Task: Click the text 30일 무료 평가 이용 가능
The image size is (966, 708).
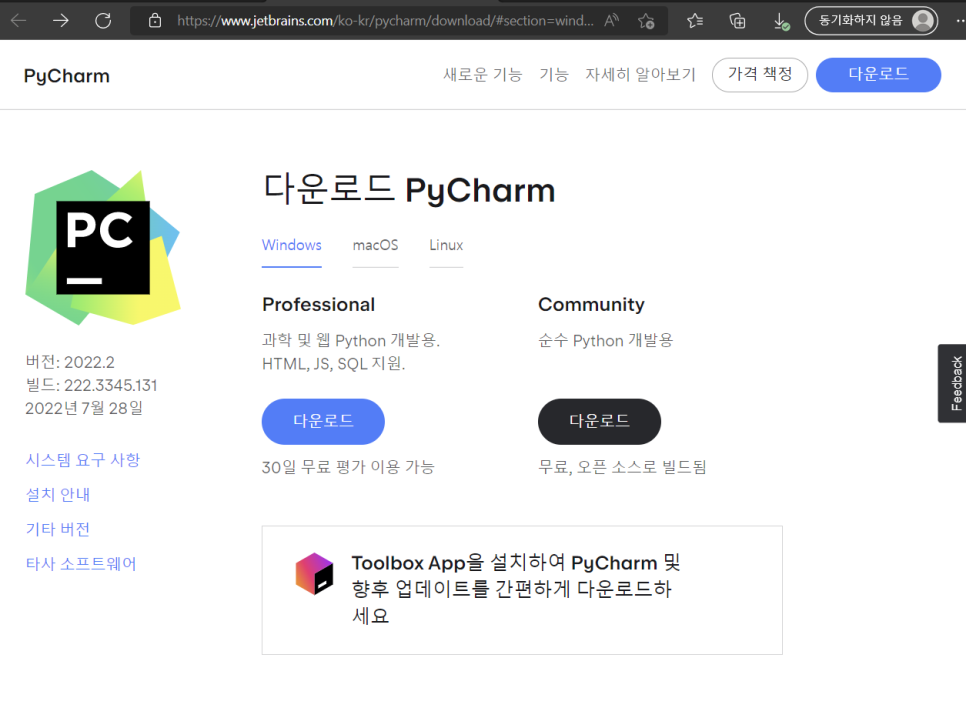Action: [348, 467]
